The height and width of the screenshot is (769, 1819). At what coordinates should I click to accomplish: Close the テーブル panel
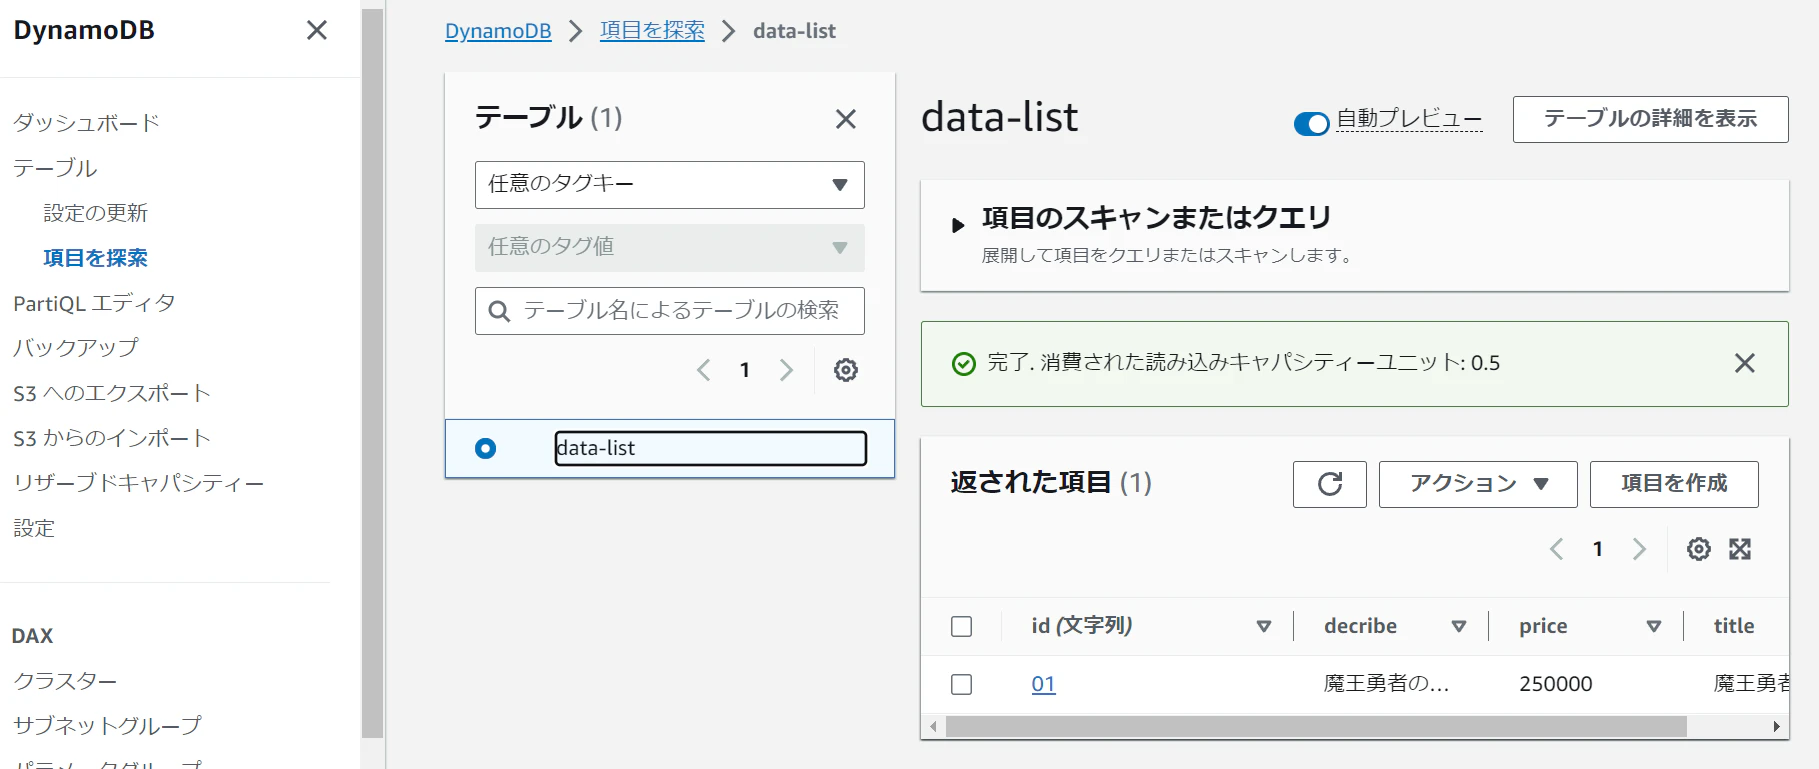[846, 119]
